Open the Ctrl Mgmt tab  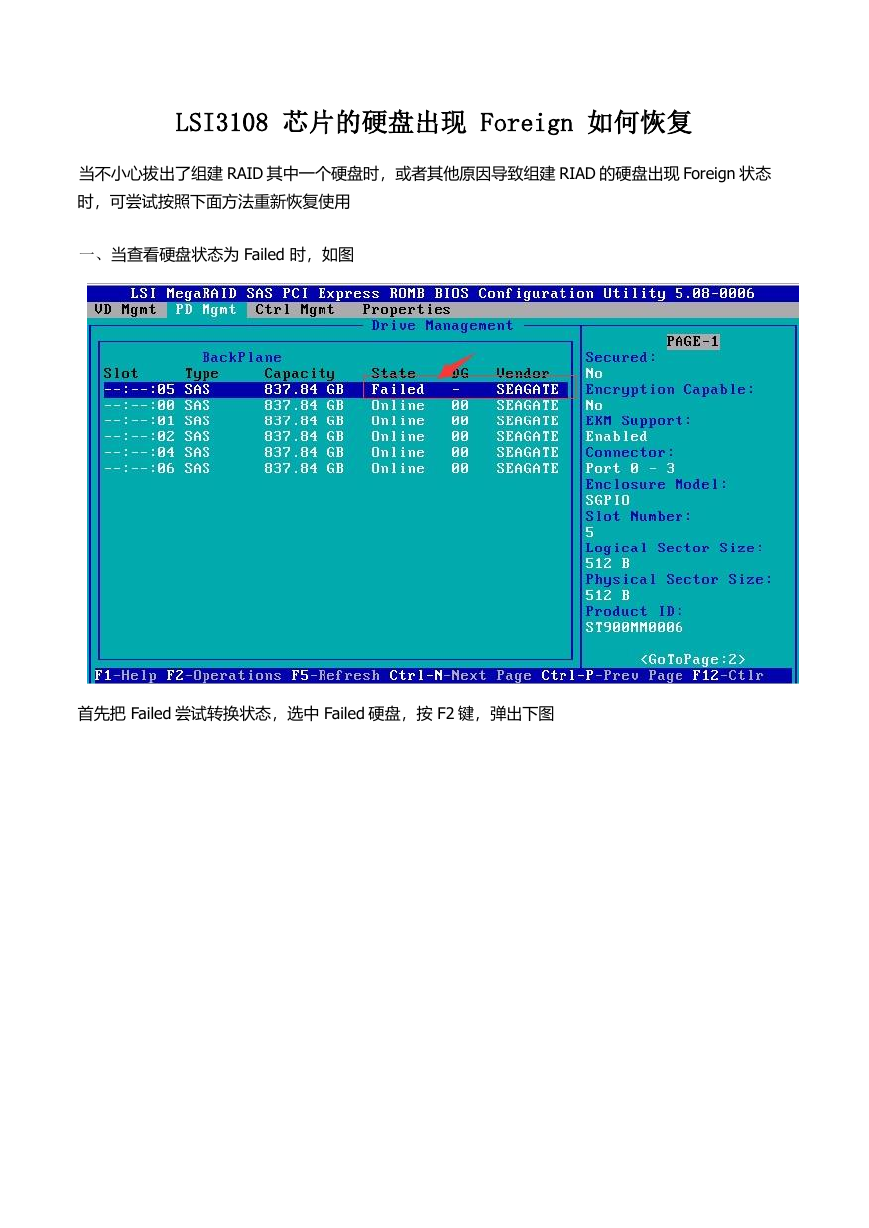pos(295,310)
